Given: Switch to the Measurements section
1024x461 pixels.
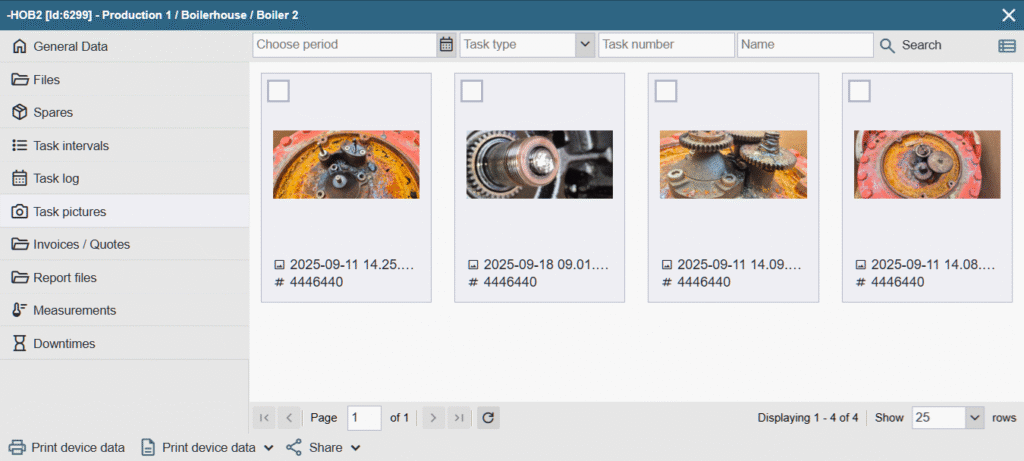Looking at the screenshot, I should 74,310.
